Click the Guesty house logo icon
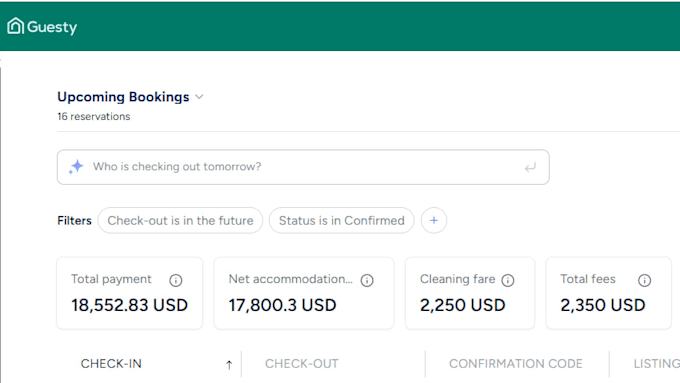680x383 pixels. click(x=15, y=26)
